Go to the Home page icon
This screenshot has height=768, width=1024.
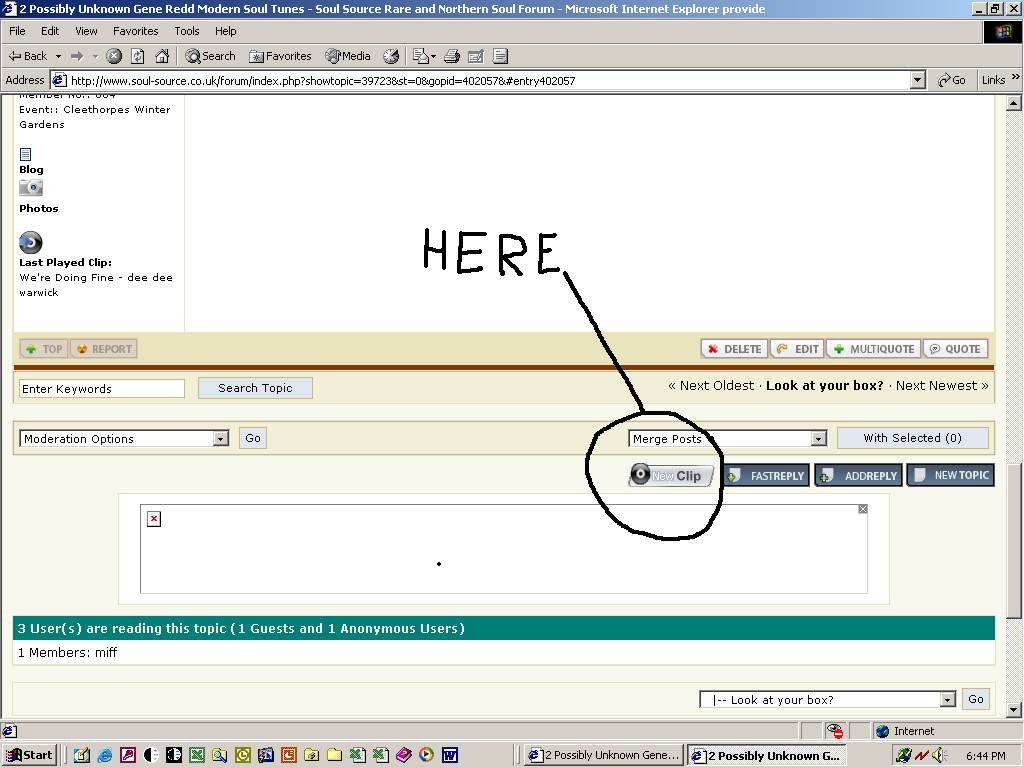tap(162, 56)
